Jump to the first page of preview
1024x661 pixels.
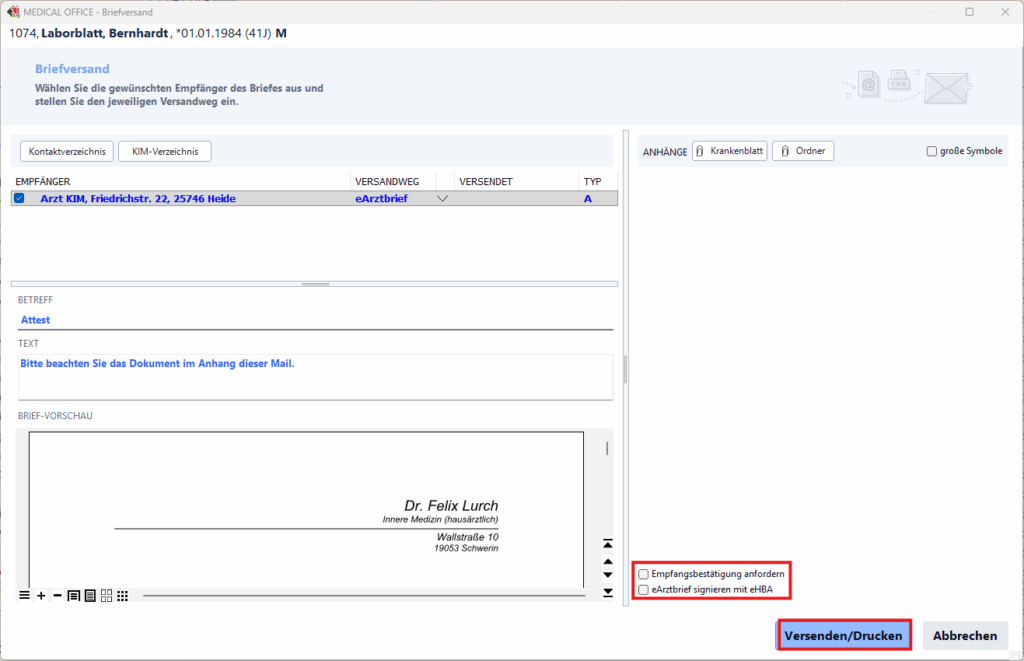(607, 544)
